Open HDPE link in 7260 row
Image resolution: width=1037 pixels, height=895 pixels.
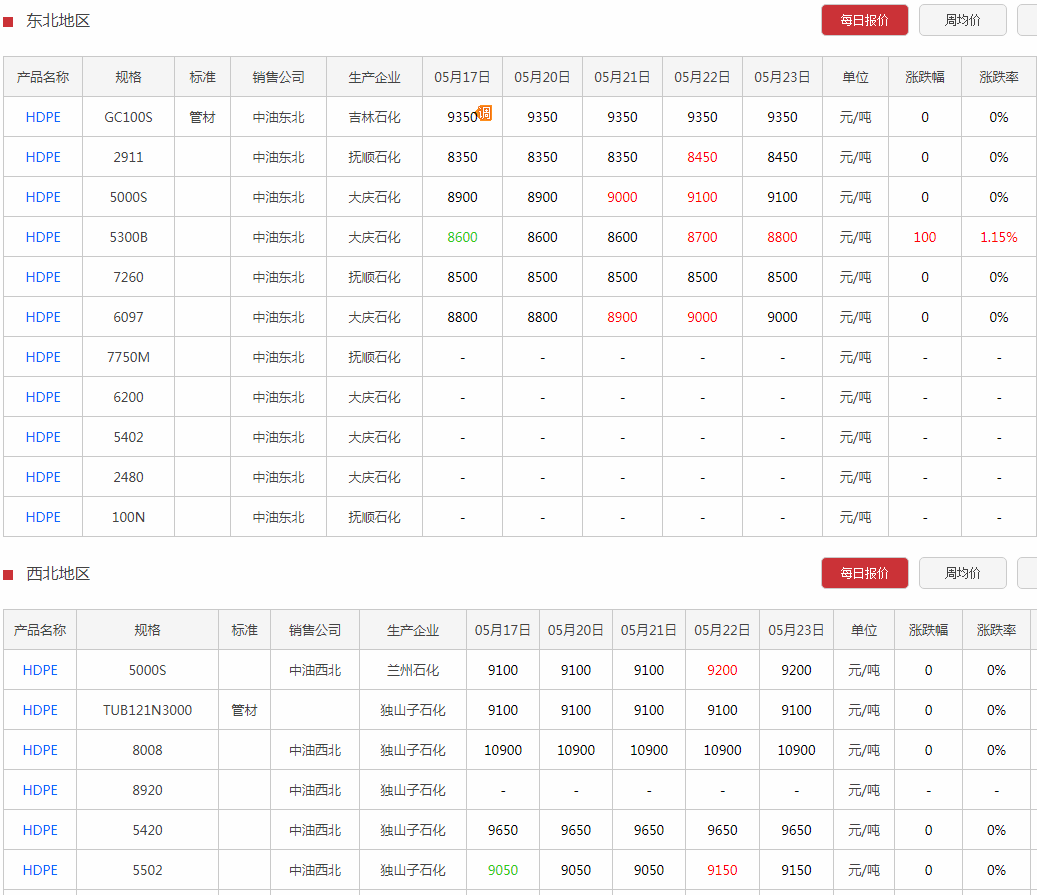click(43, 277)
